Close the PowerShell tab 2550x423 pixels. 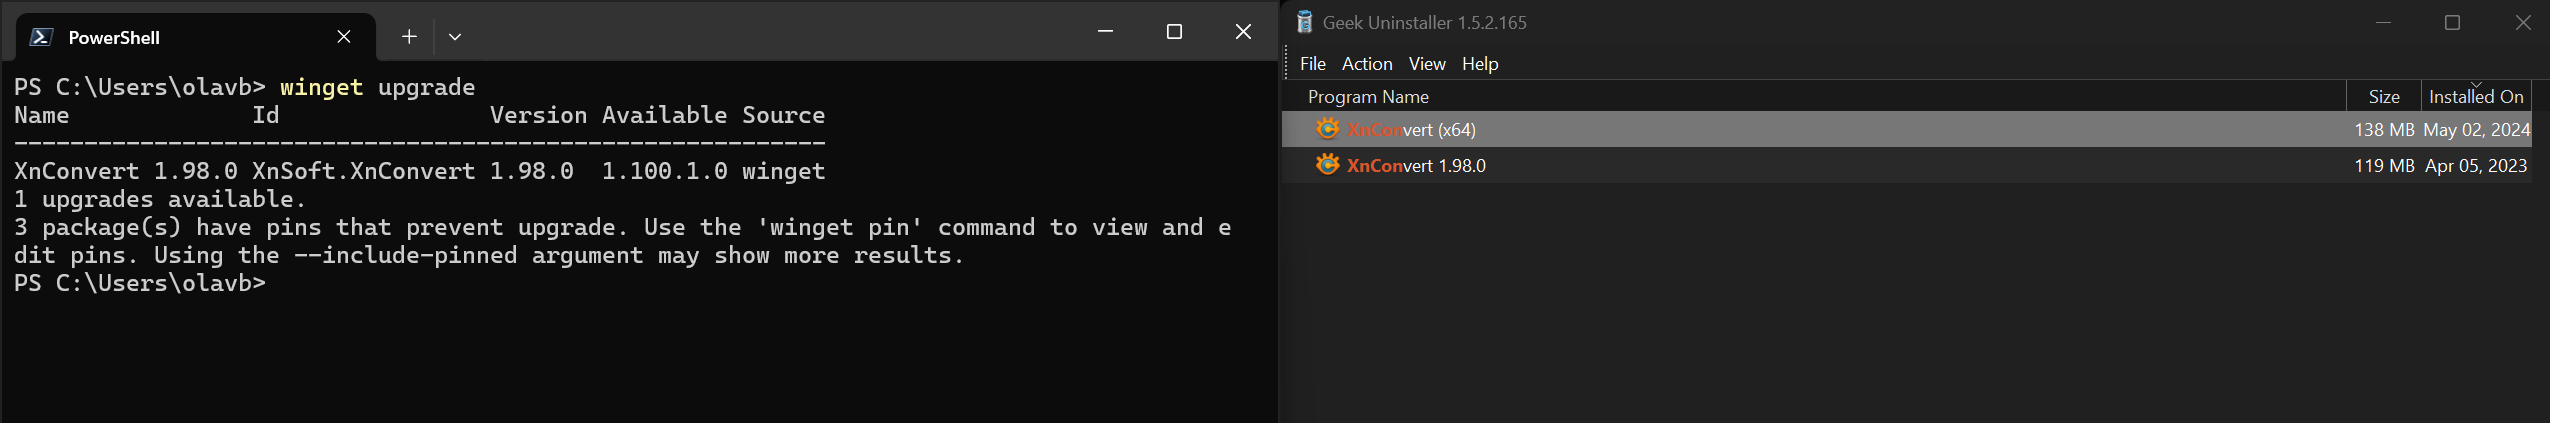344,37
